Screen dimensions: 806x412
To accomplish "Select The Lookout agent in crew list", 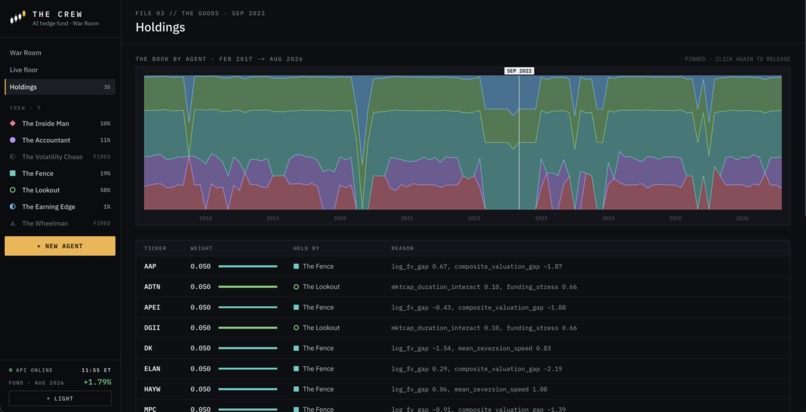I will (x=60, y=190).
